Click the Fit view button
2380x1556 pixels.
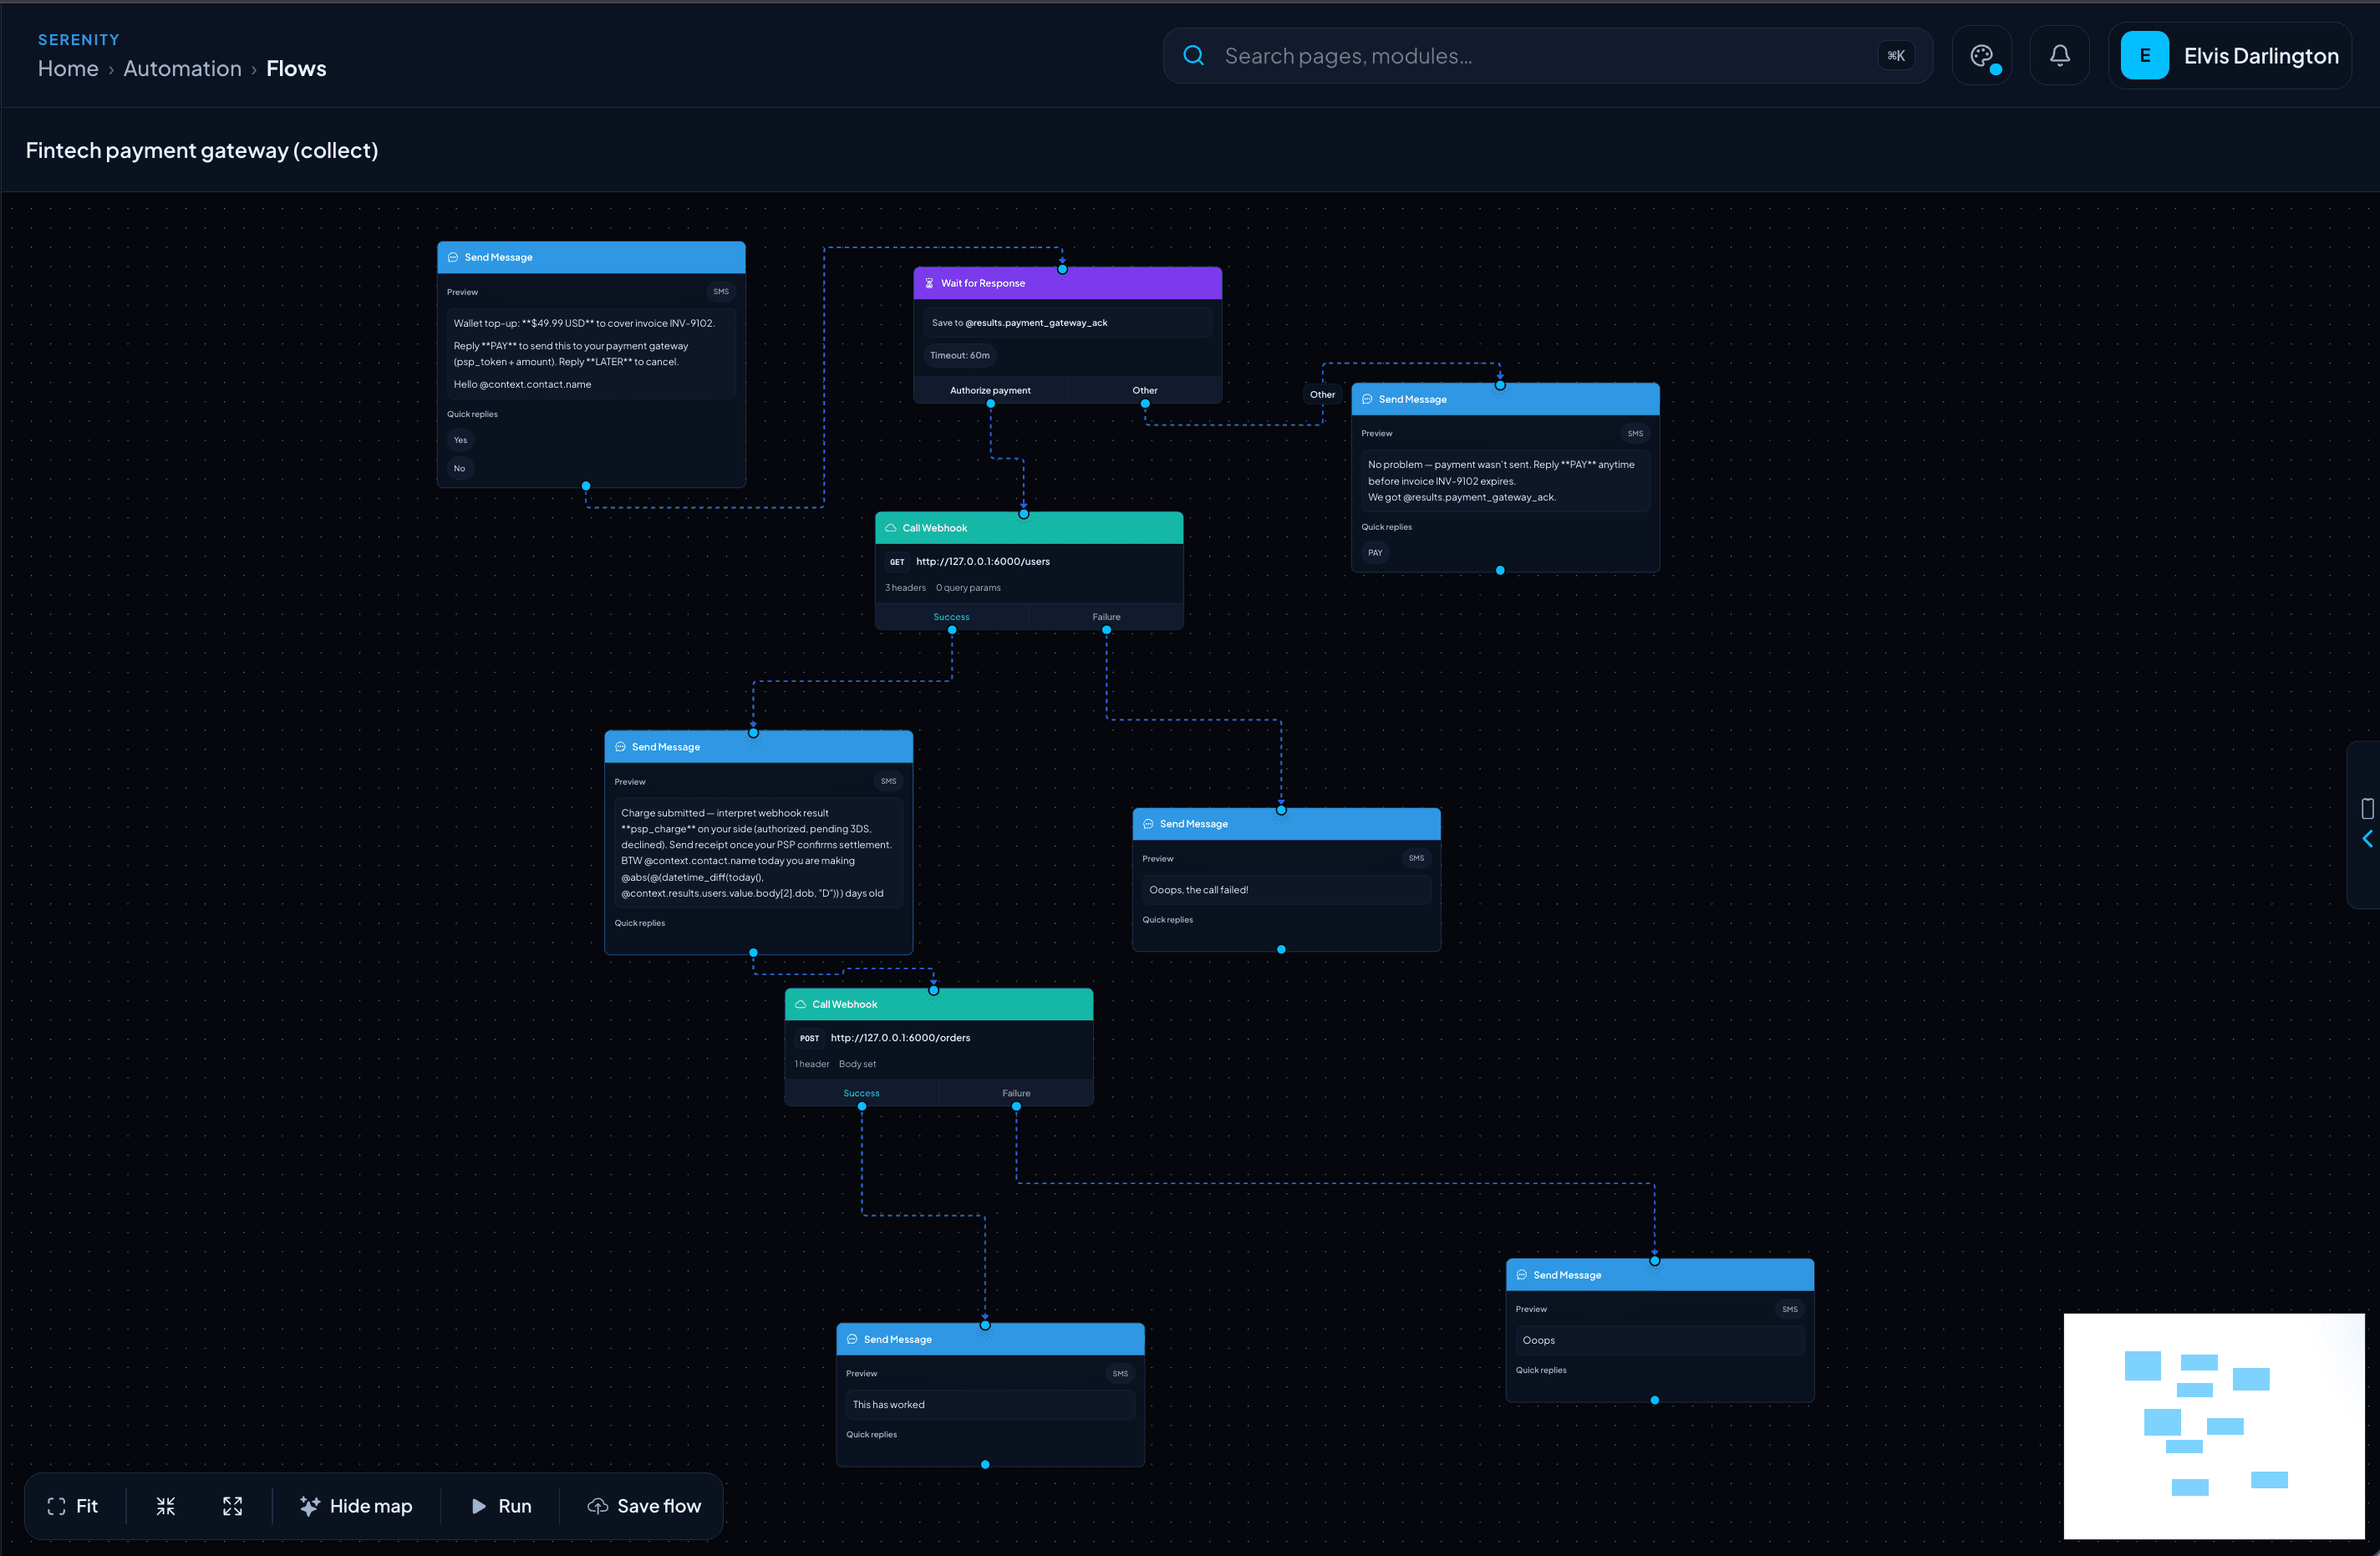(x=73, y=1505)
